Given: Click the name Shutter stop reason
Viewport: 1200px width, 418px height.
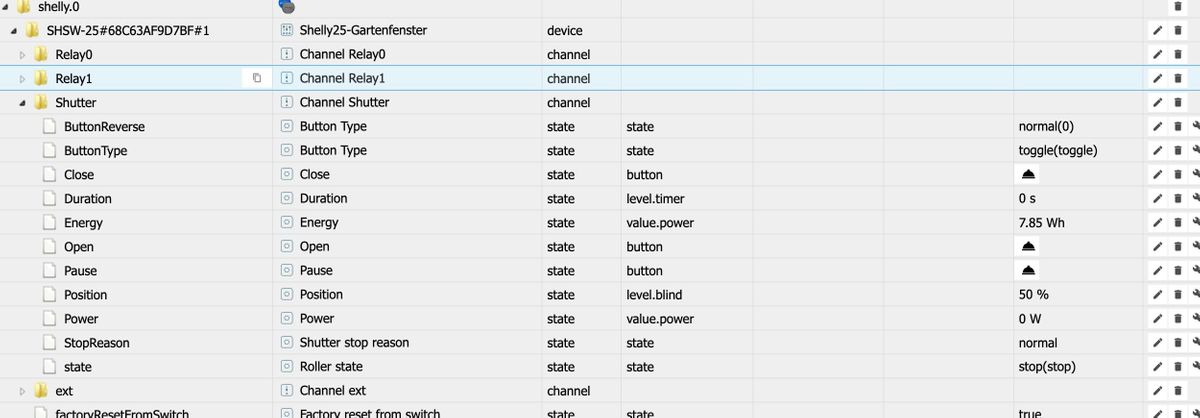Looking at the screenshot, I should coord(354,342).
